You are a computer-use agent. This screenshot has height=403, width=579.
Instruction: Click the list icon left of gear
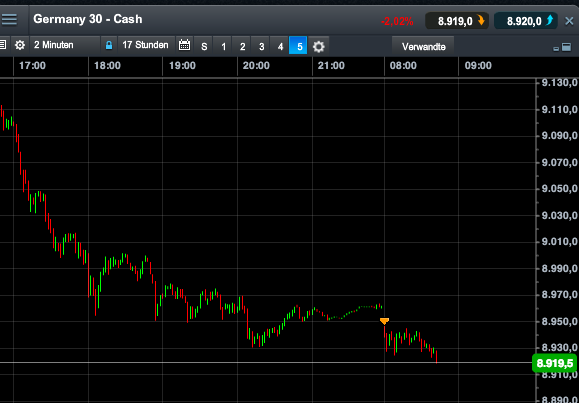pos(3,45)
